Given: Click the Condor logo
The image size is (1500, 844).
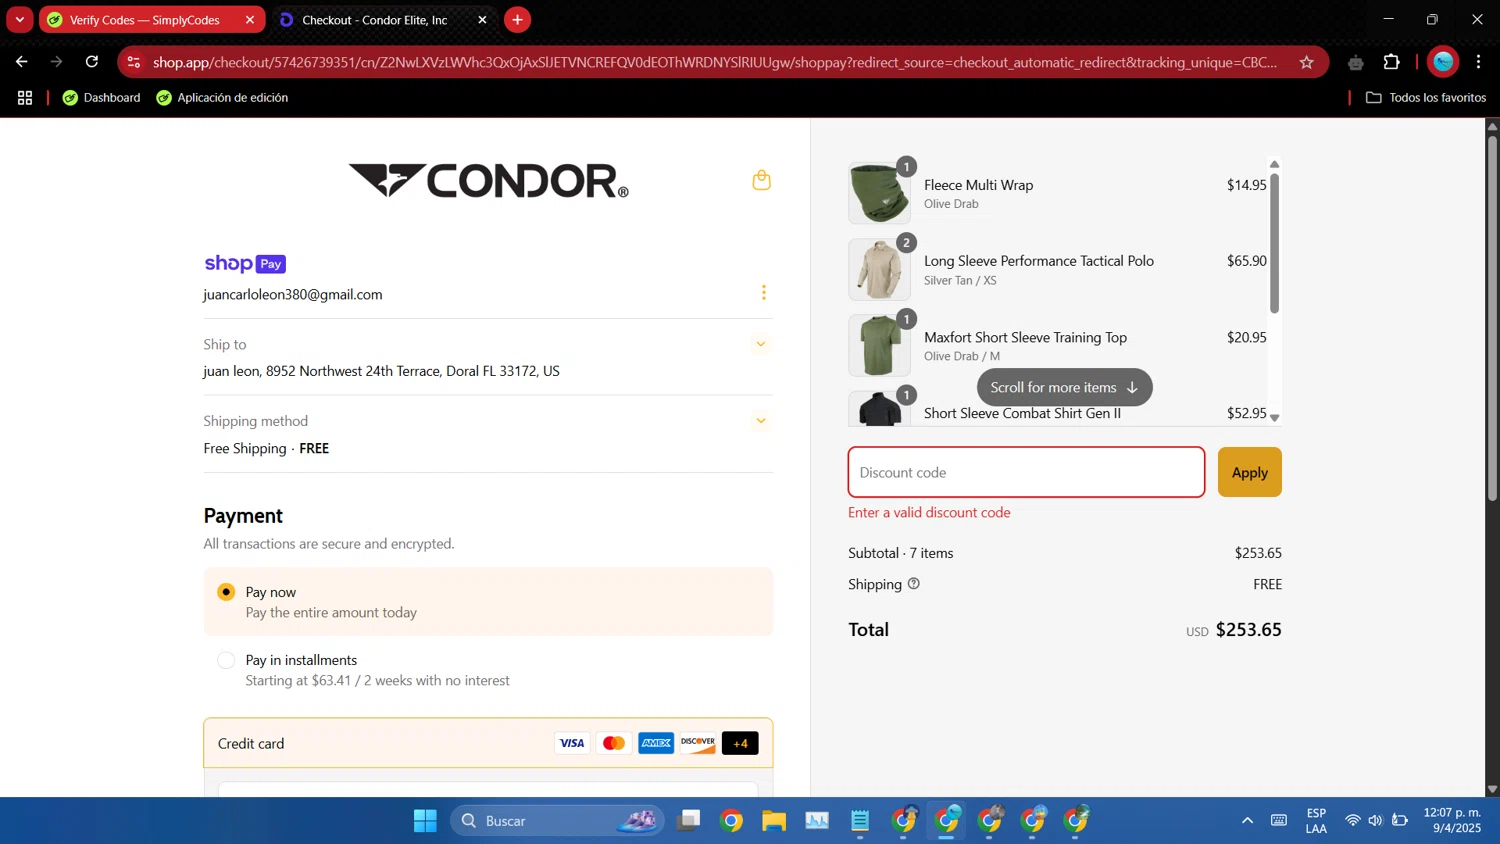Looking at the screenshot, I should point(488,181).
